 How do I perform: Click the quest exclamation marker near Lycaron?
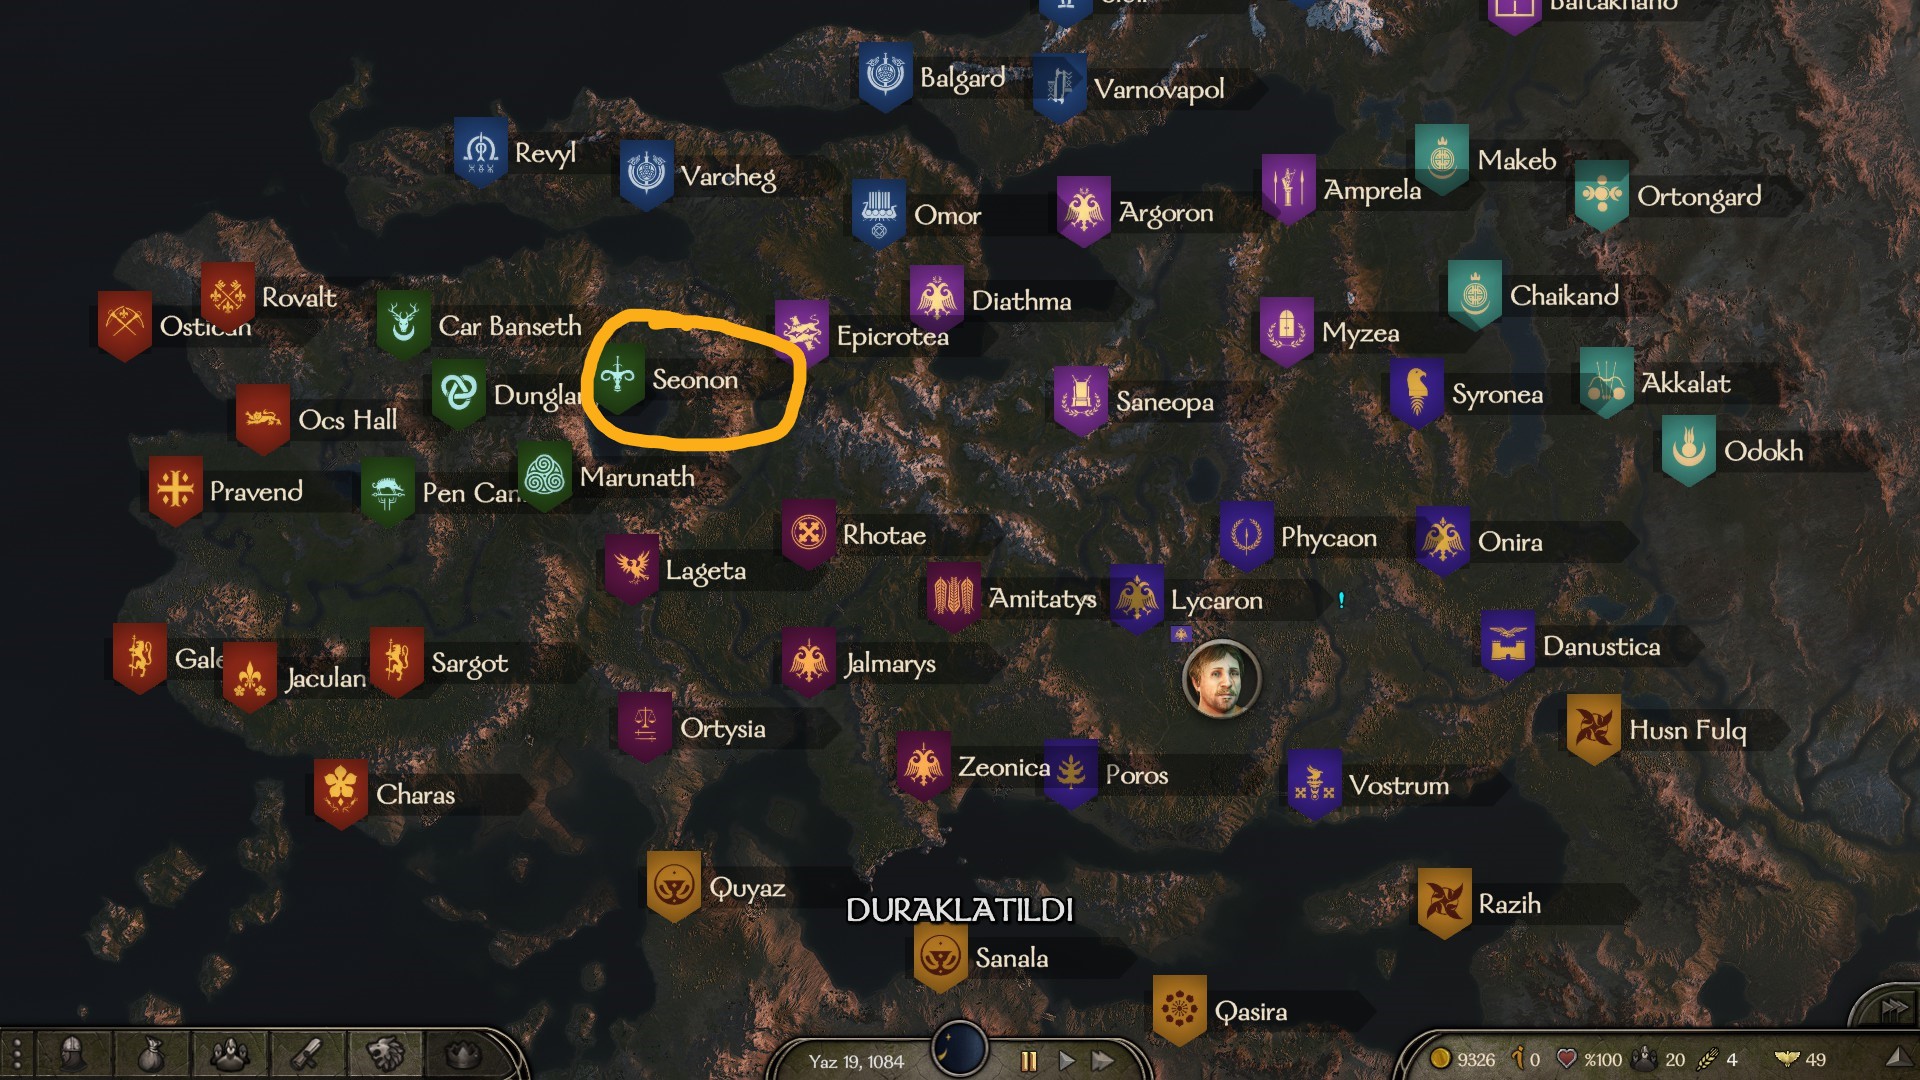[x=1341, y=600]
